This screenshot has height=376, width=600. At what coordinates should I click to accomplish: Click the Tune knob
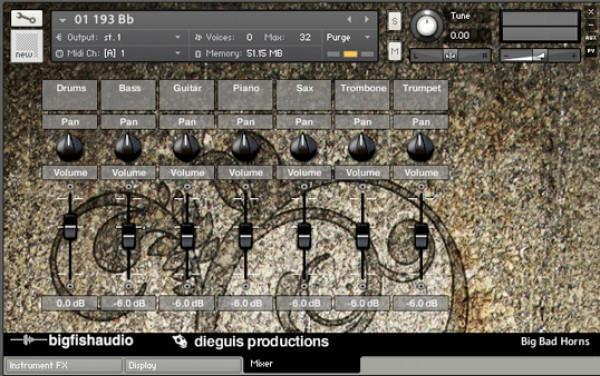coord(426,26)
